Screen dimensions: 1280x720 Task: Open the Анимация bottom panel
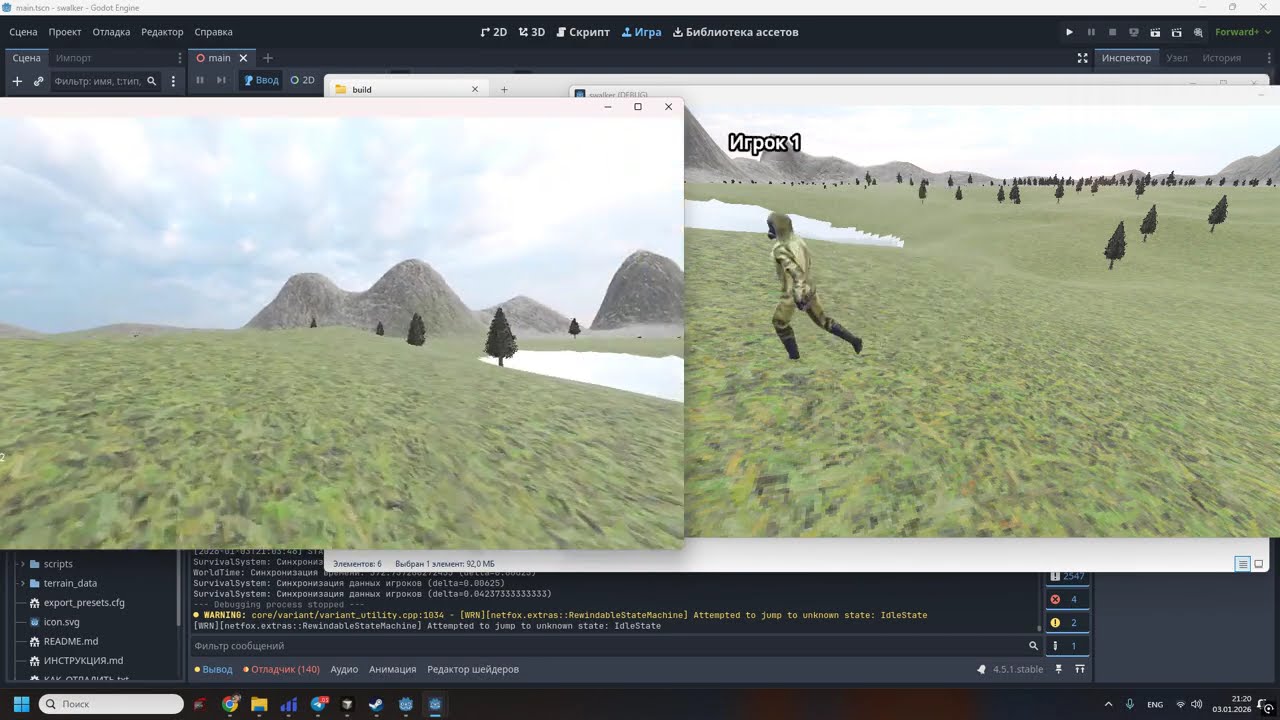[x=392, y=669]
